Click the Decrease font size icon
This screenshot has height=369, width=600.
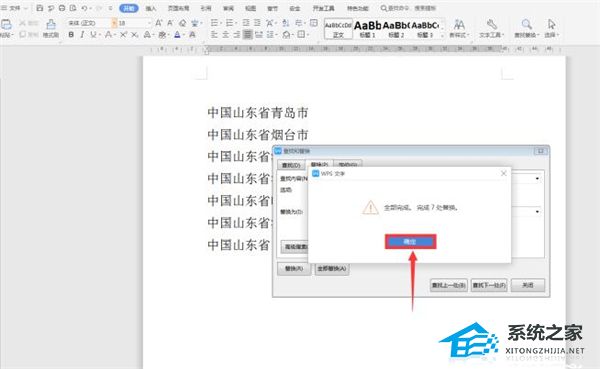coord(170,23)
